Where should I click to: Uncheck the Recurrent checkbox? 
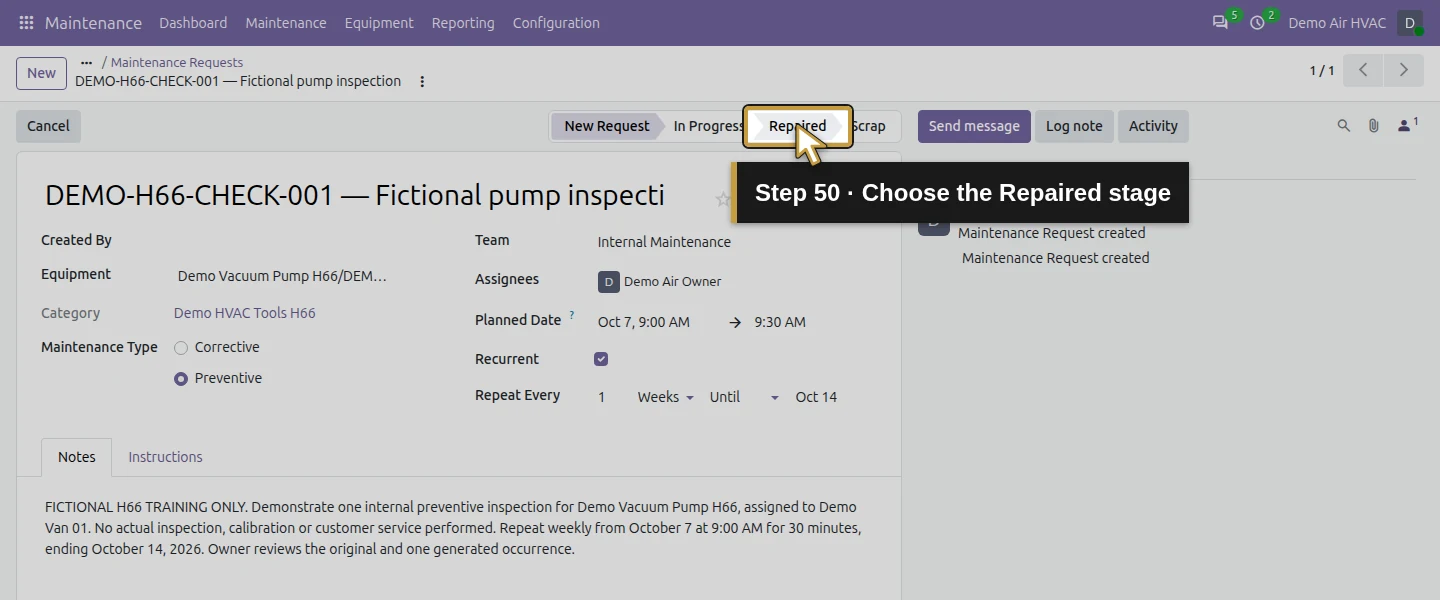[601, 359]
